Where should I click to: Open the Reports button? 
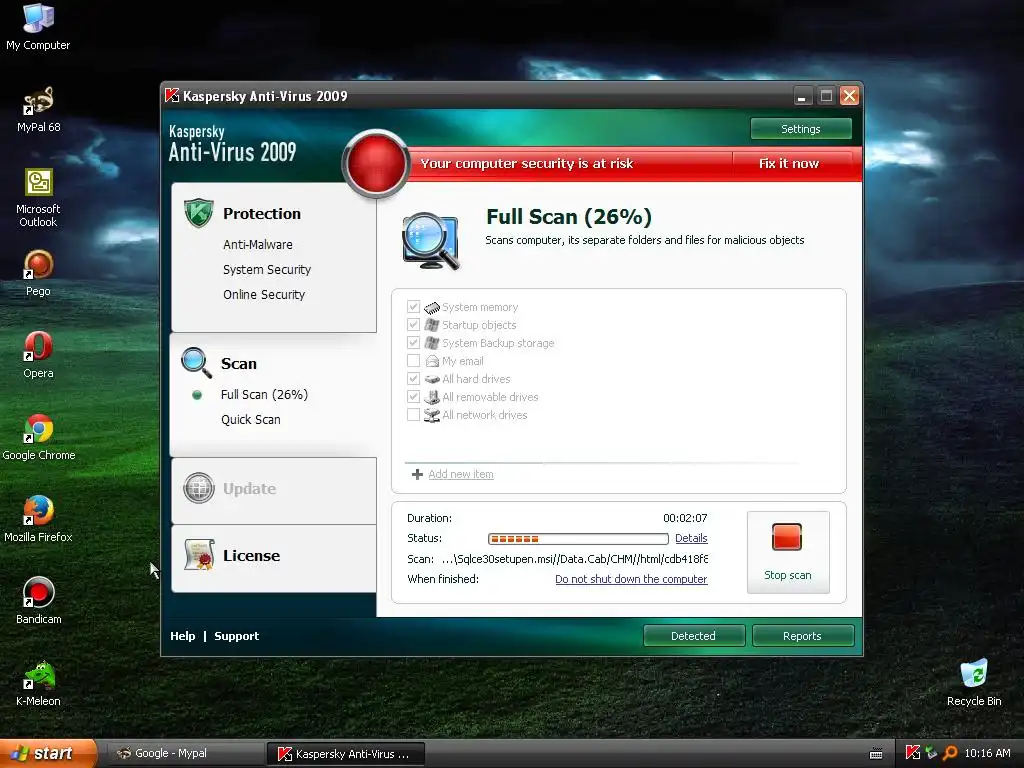point(803,635)
